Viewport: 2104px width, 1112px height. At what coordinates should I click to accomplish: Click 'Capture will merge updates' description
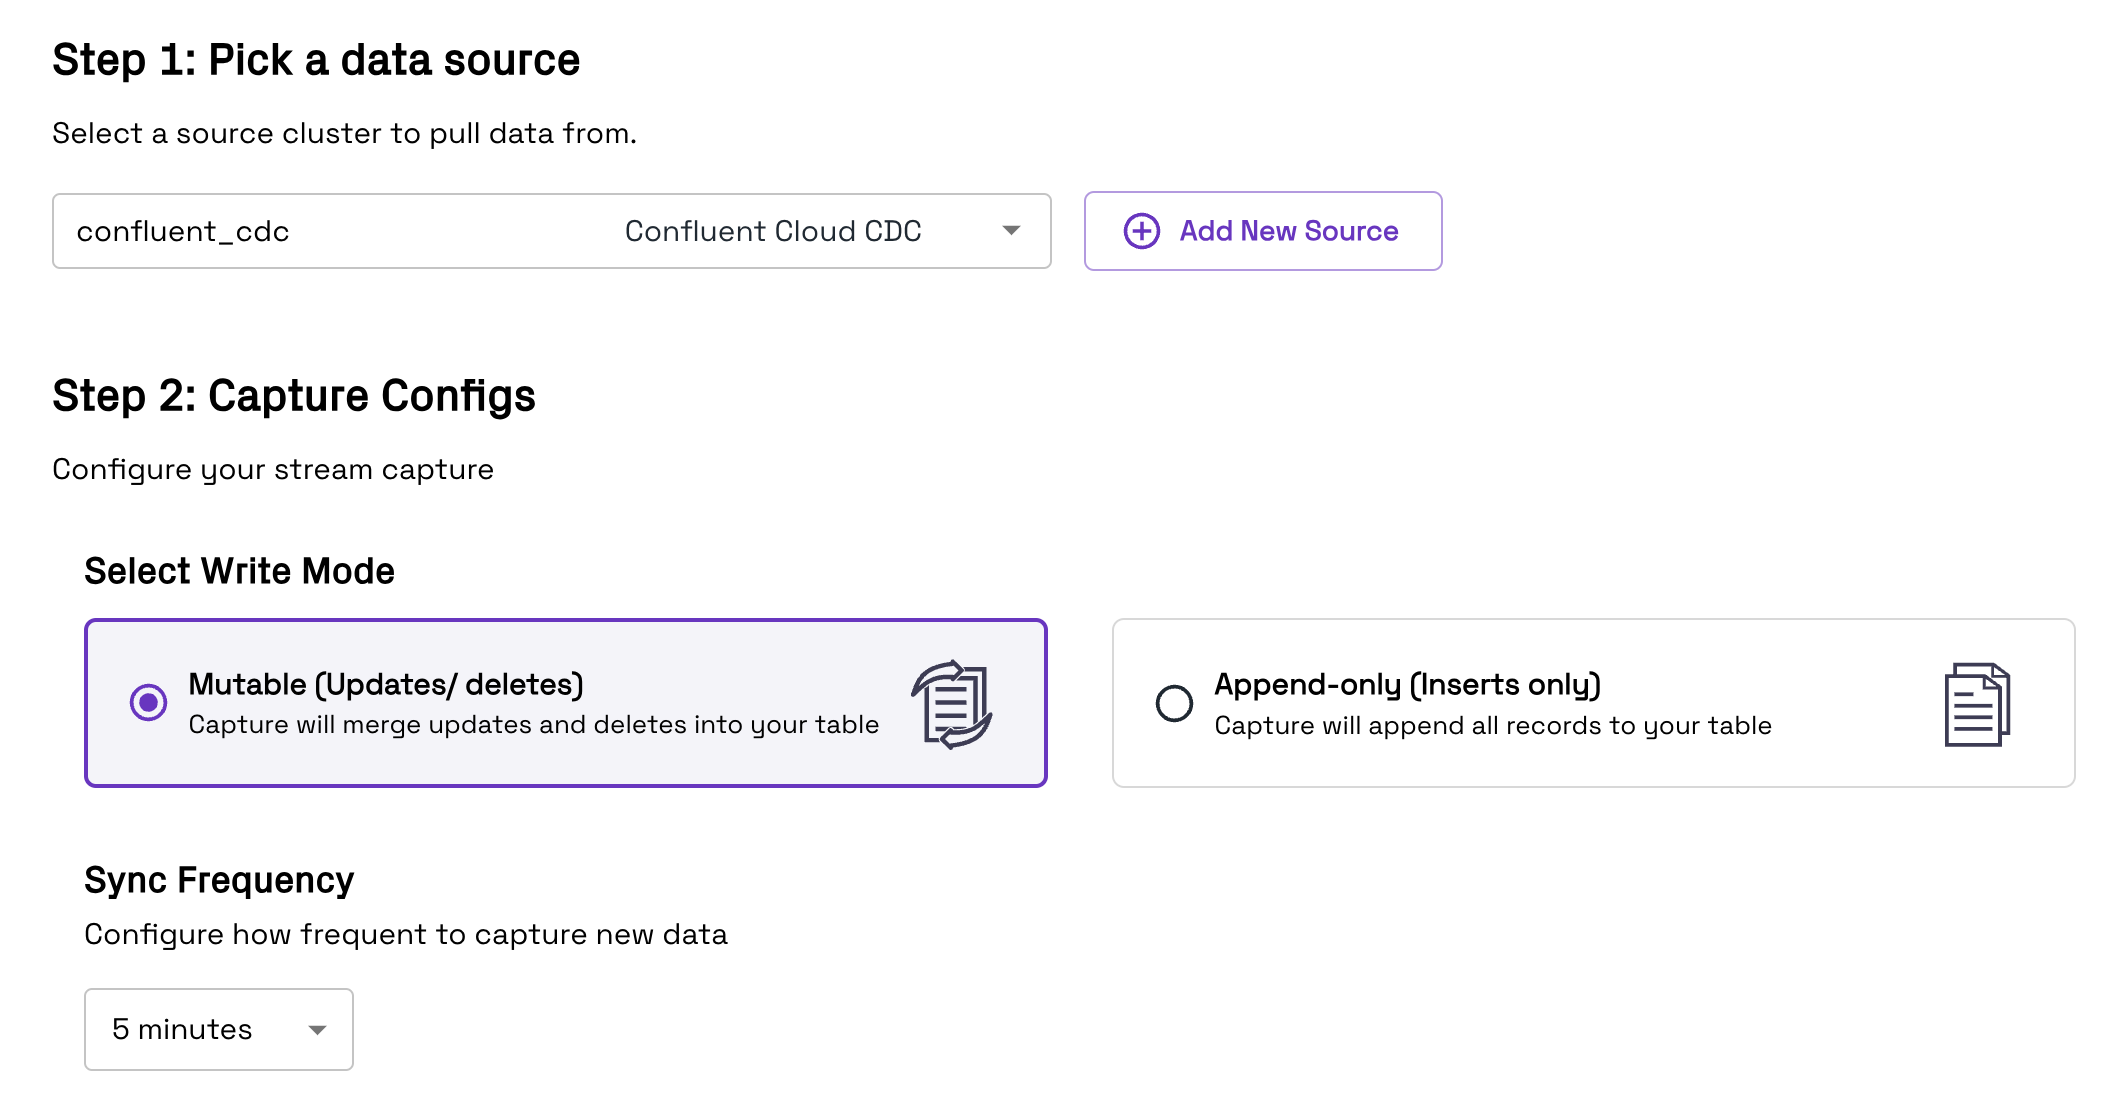coord(534,724)
